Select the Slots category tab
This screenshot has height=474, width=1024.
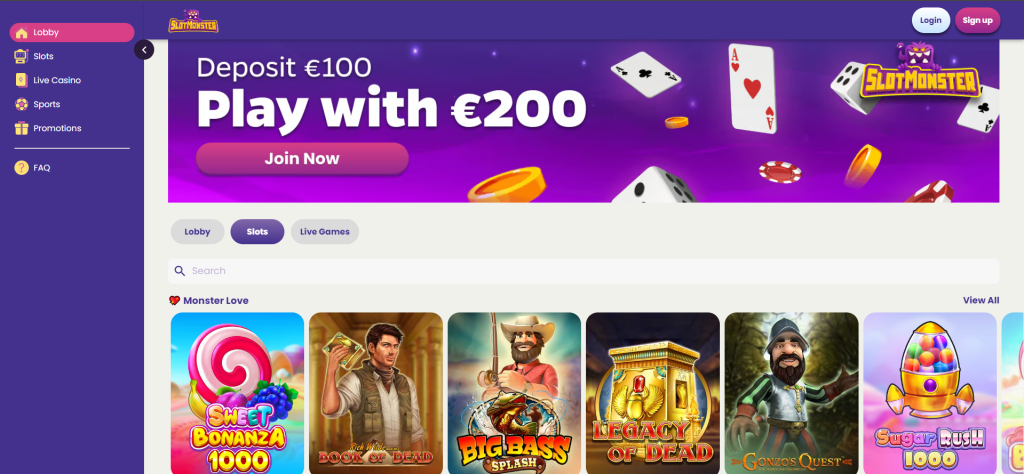(x=257, y=232)
